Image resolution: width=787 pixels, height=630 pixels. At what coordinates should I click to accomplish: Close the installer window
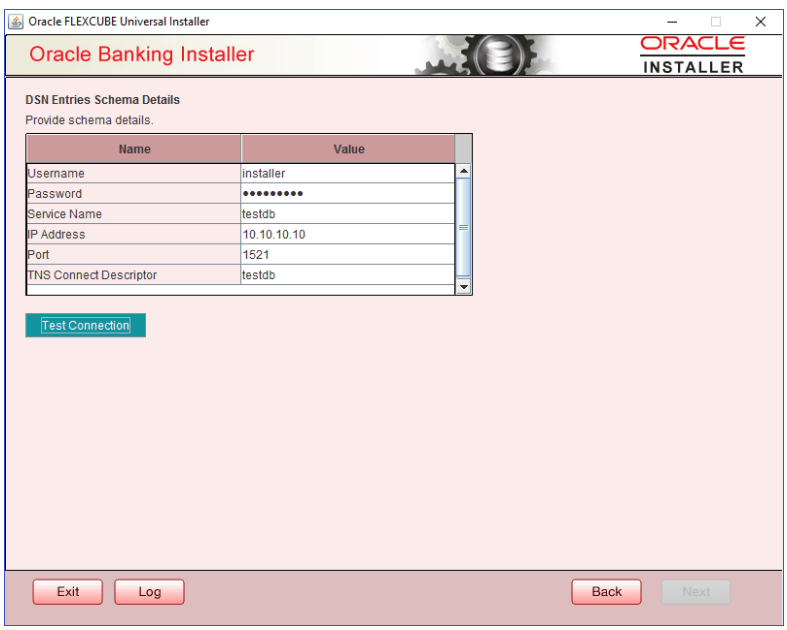click(760, 22)
